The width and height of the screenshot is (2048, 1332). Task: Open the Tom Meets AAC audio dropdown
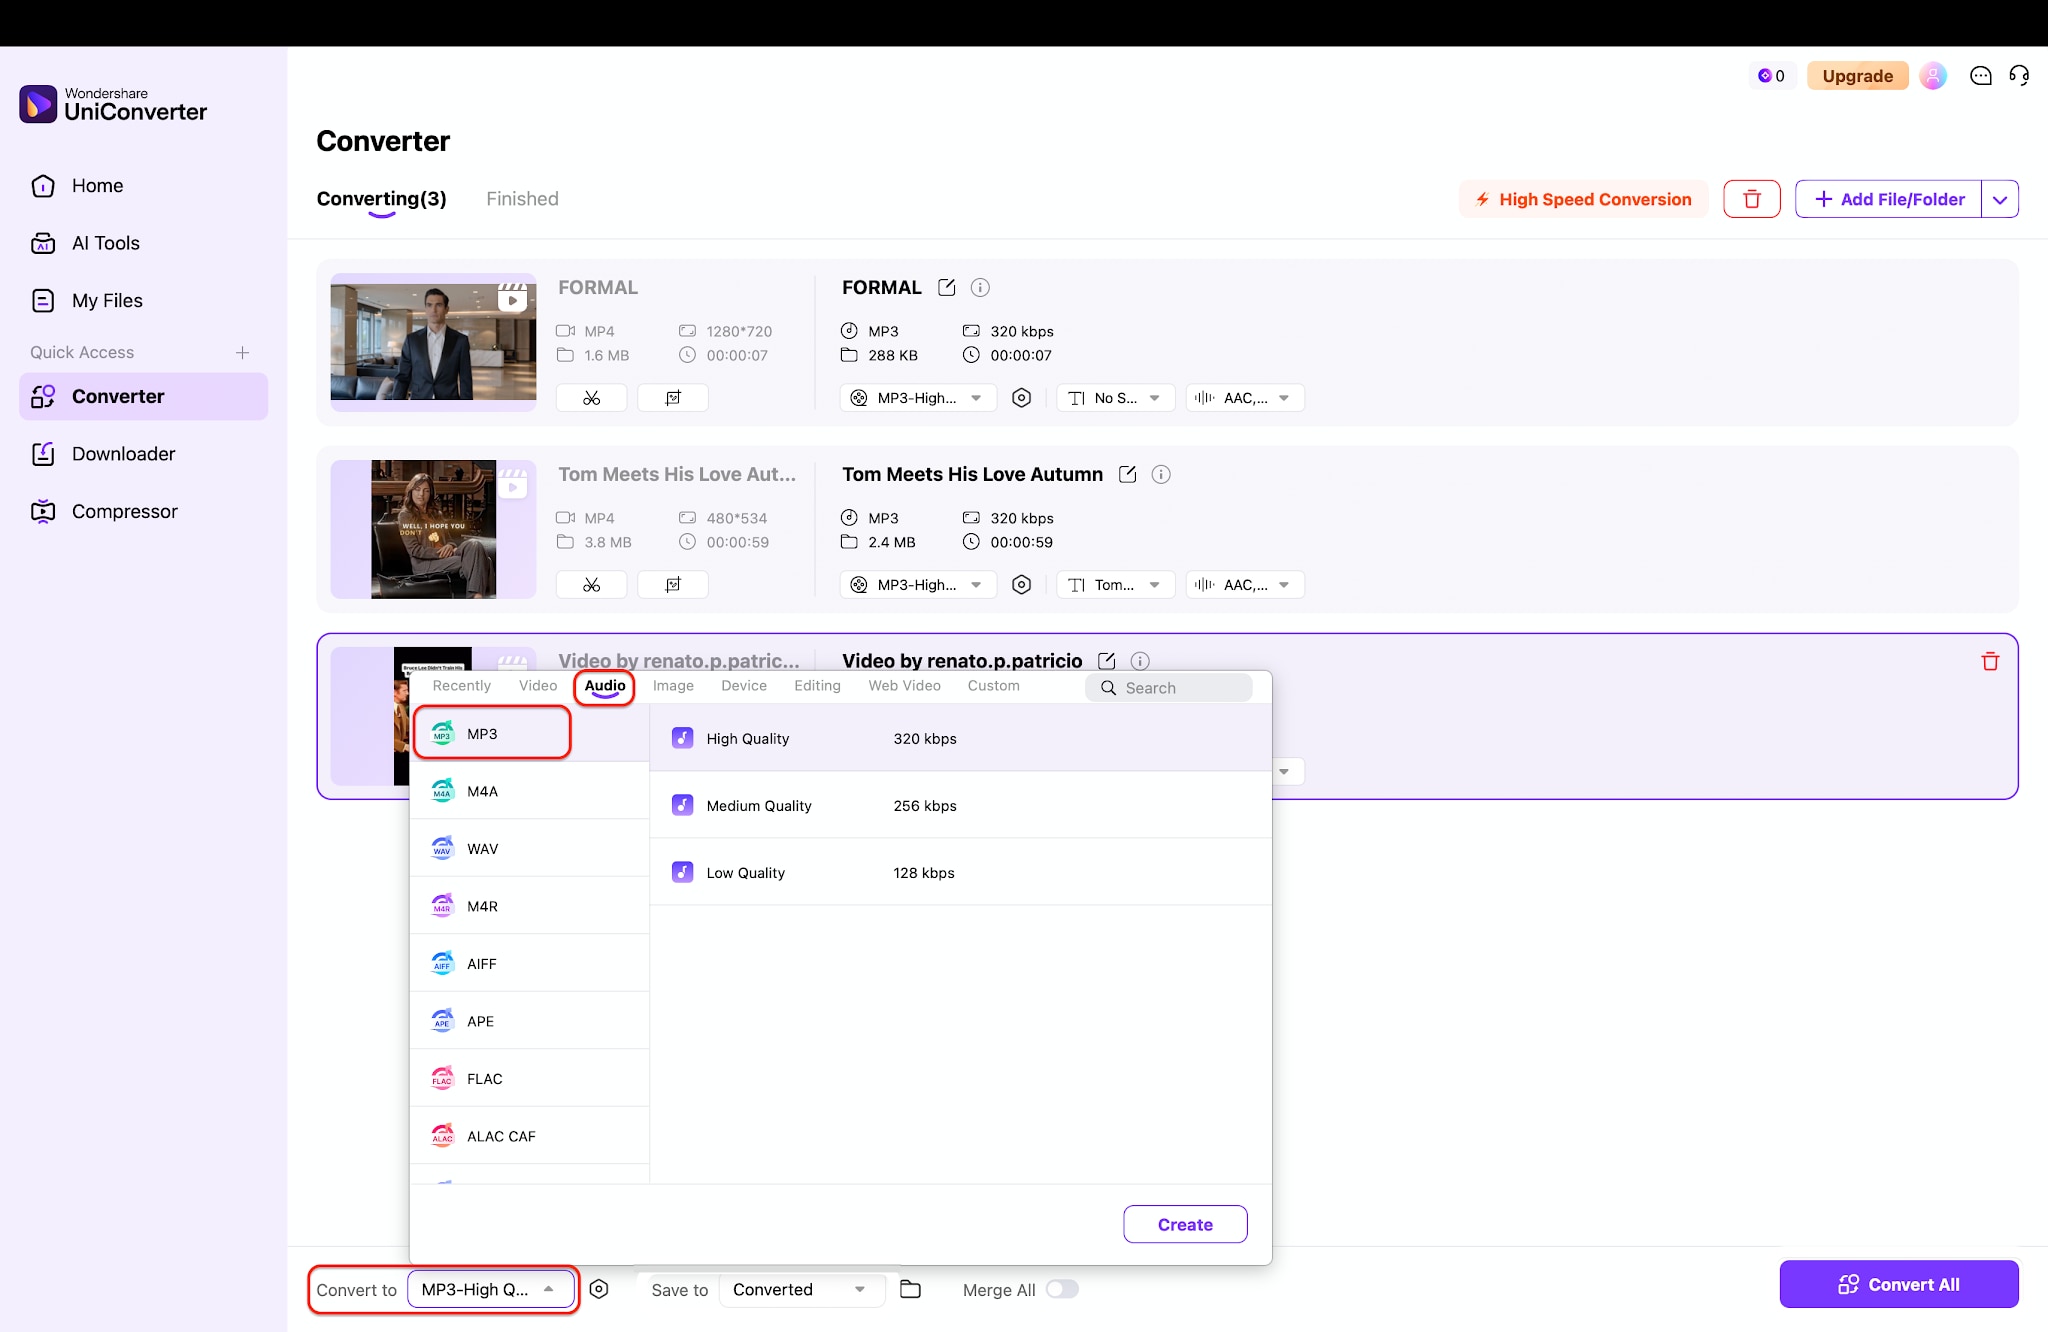tap(1245, 585)
